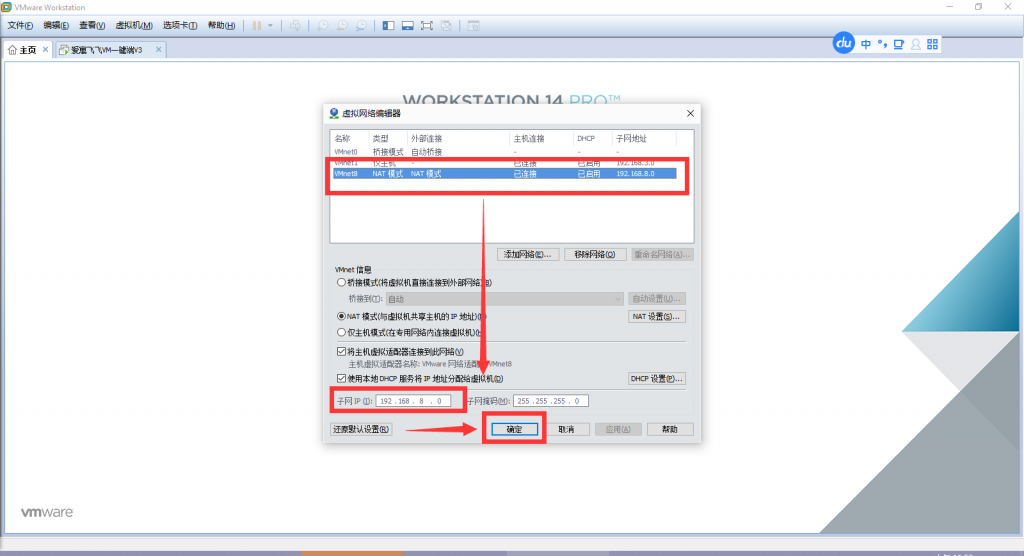The width and height of the screenshot is (1024, 556).
Task: Open the 虚拟机(M) menu
Action: point(134,25)
